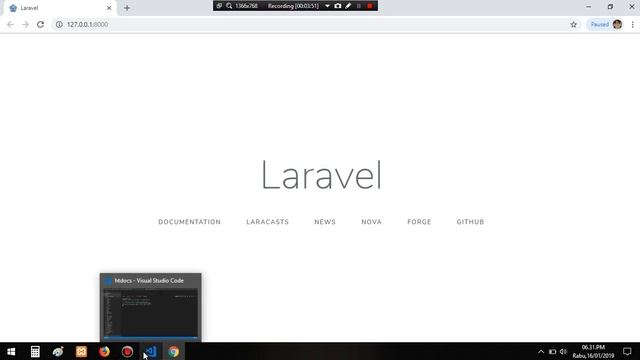
Task: Close the Laravel tab
Action: [109, 8]
